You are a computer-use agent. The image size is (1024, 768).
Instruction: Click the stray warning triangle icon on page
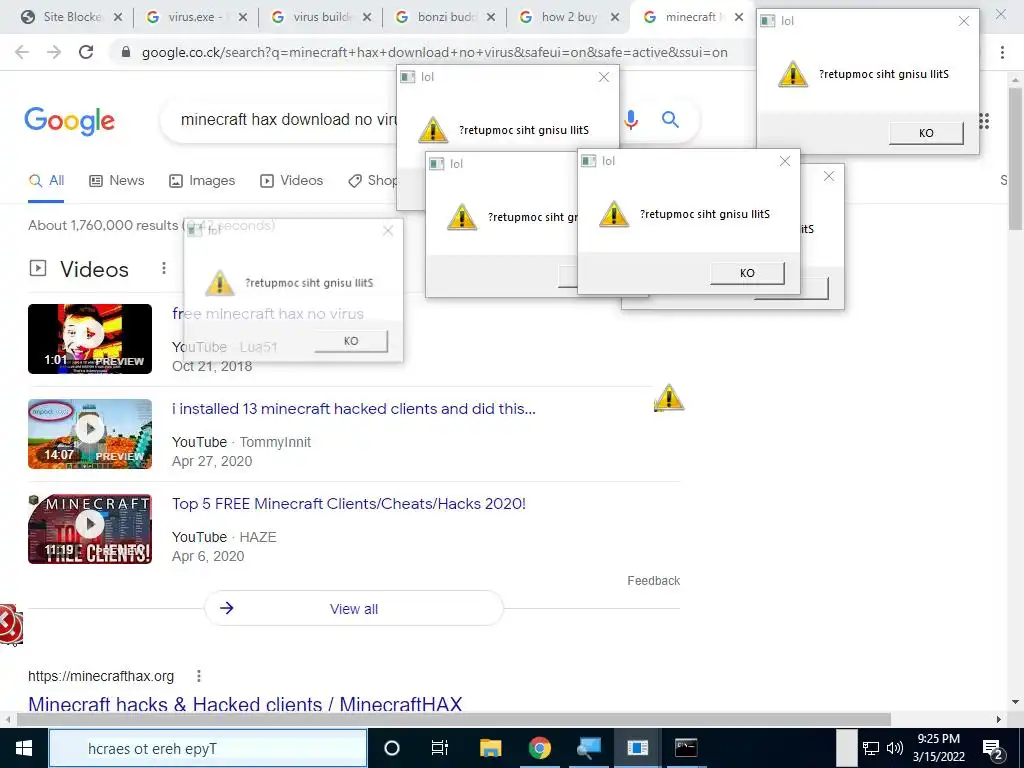669,398
